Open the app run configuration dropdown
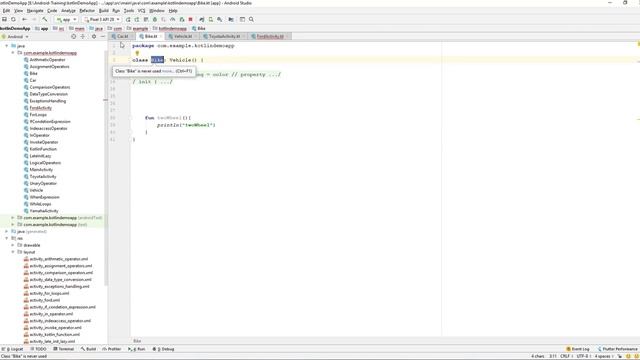 pyautogui.click(x=67, y=19)
